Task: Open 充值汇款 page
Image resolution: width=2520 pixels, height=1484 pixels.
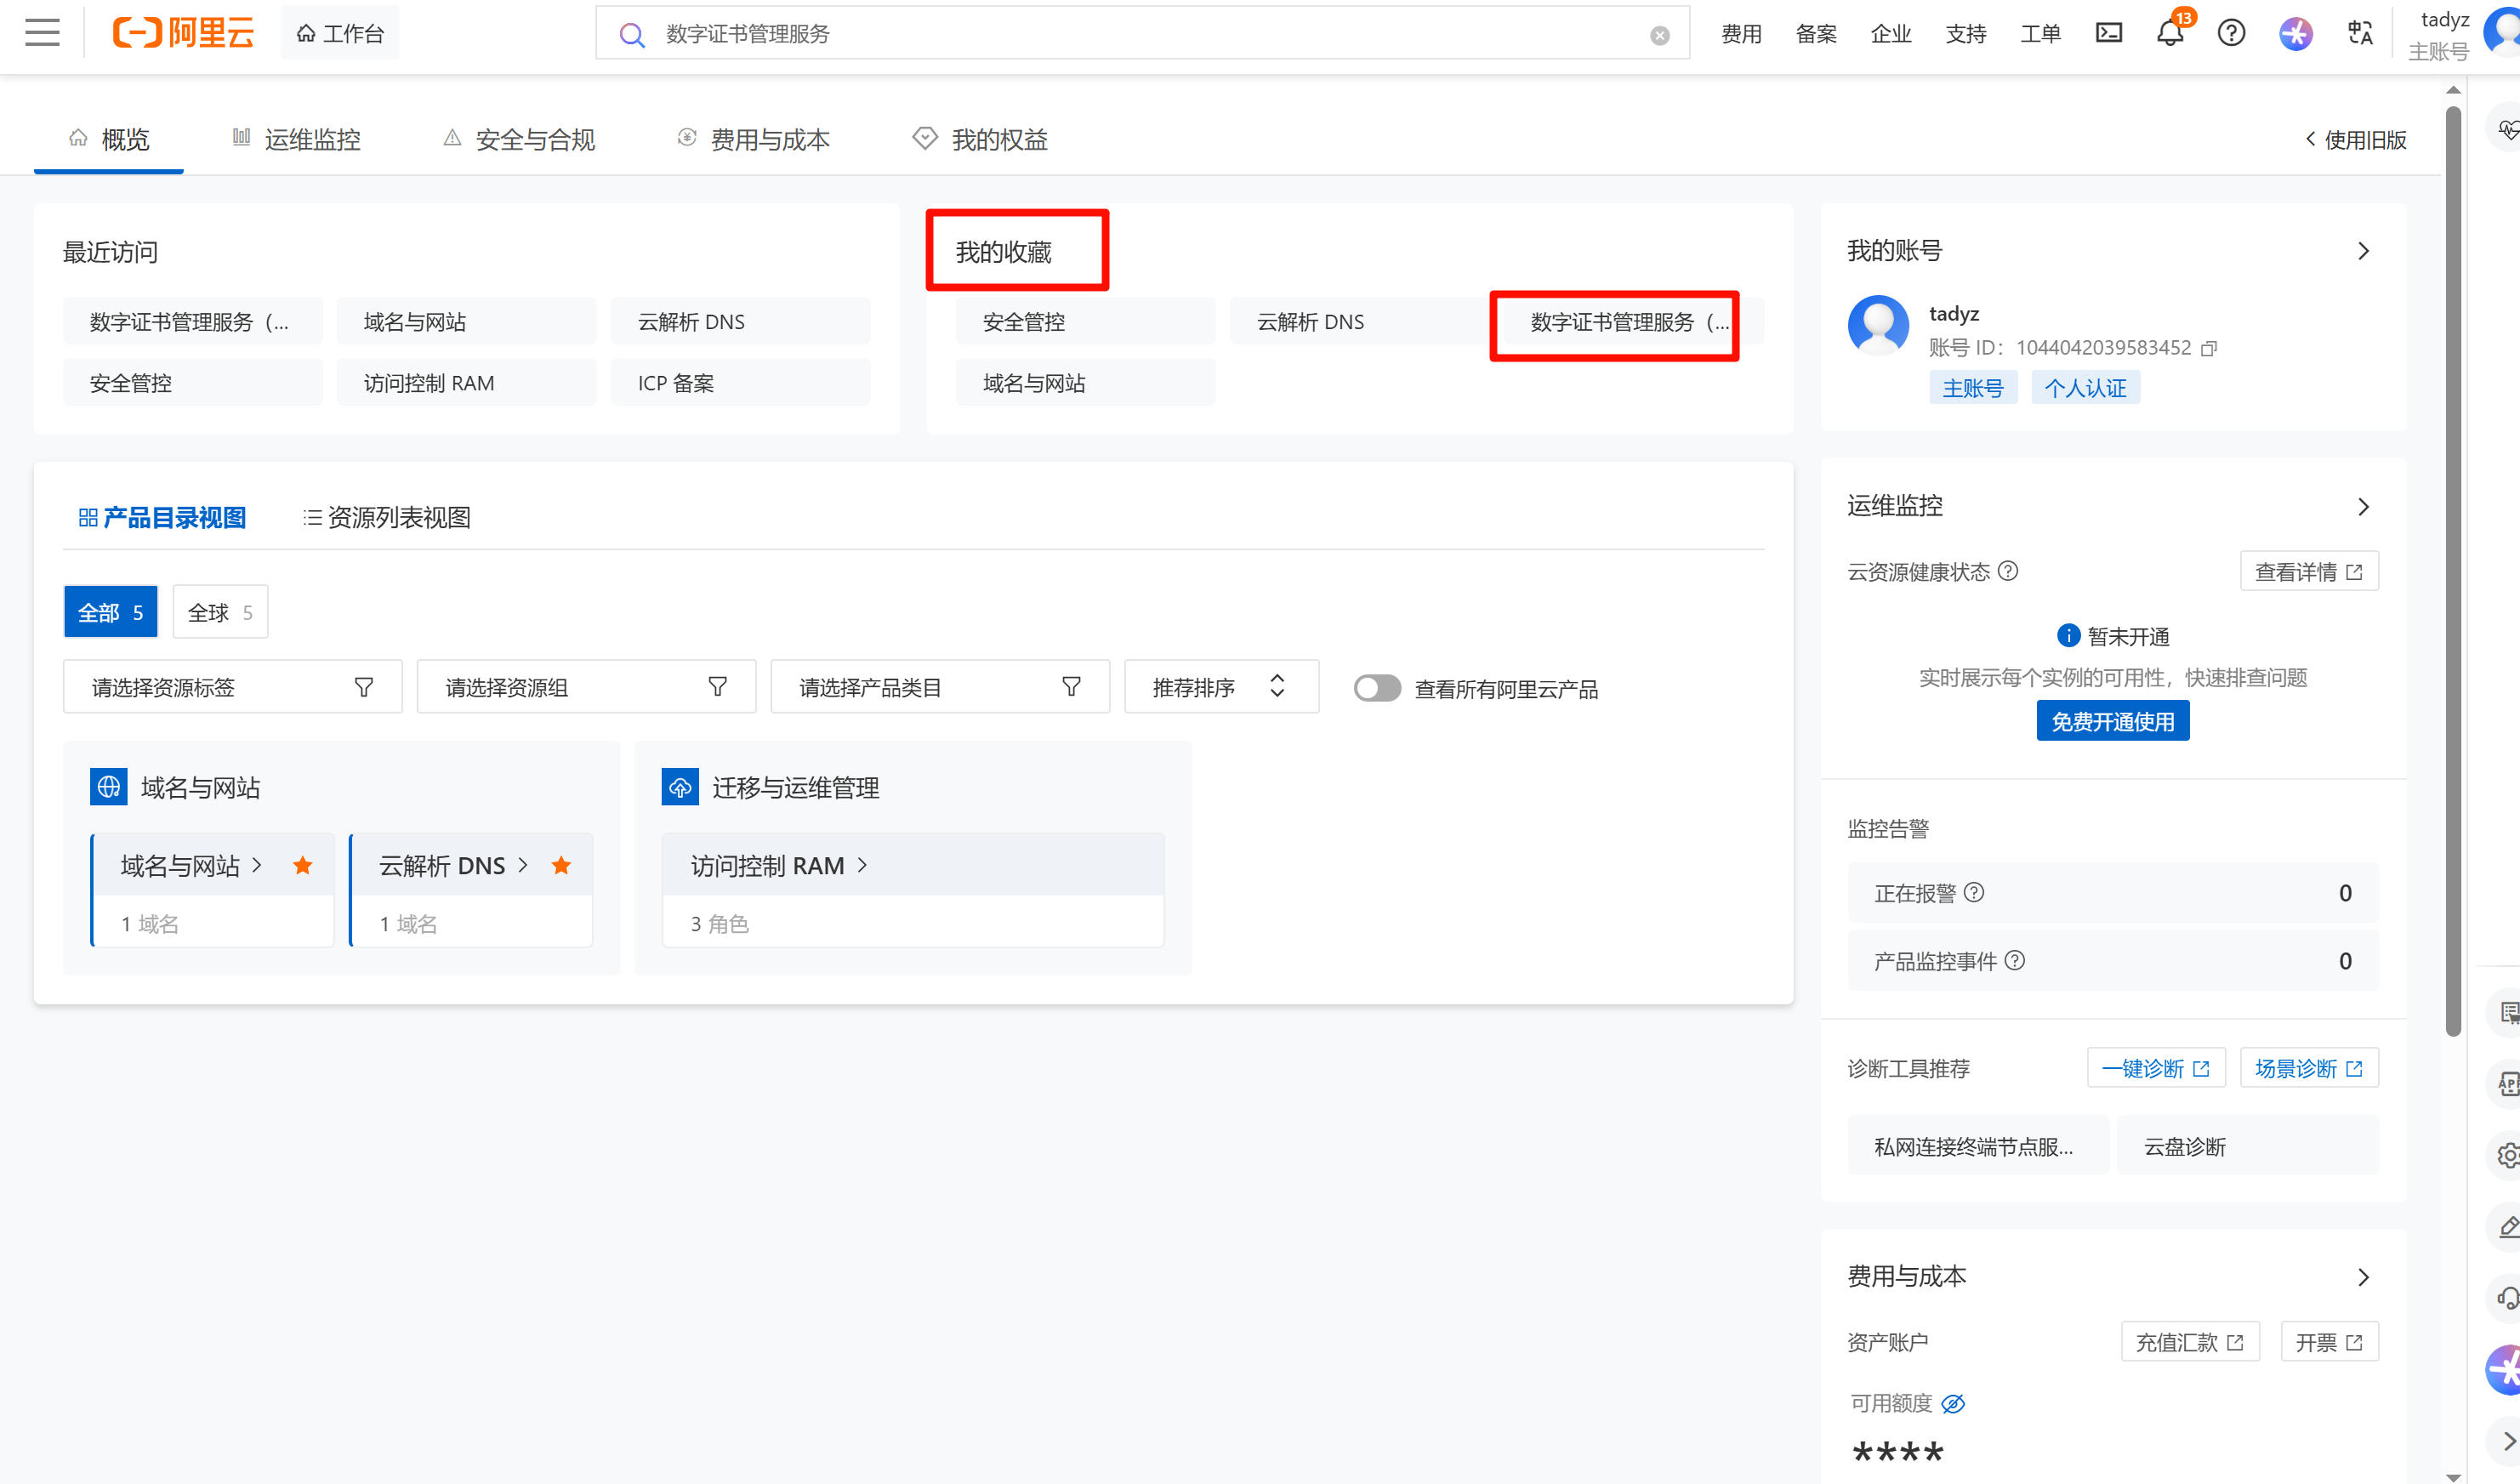Action: [2190, 1342]
